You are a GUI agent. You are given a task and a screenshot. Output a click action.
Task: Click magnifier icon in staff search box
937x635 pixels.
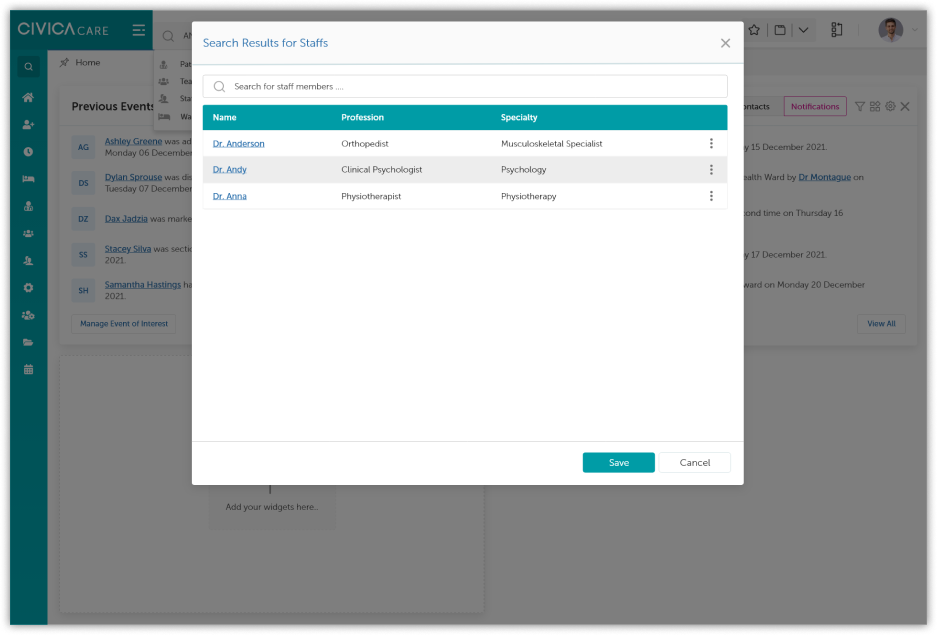tap(219, 87)
